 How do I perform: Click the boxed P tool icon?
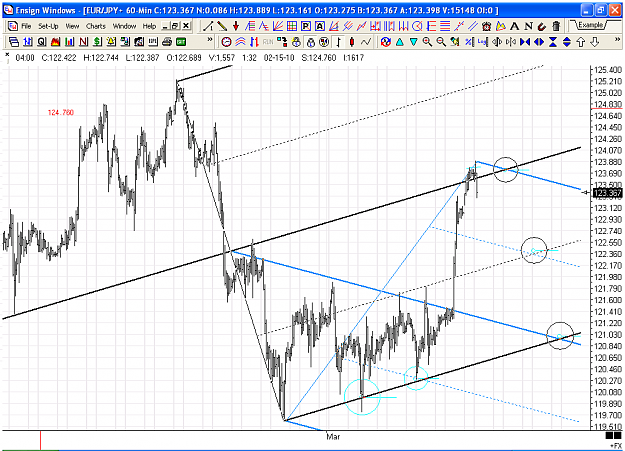tap(306, 26)
